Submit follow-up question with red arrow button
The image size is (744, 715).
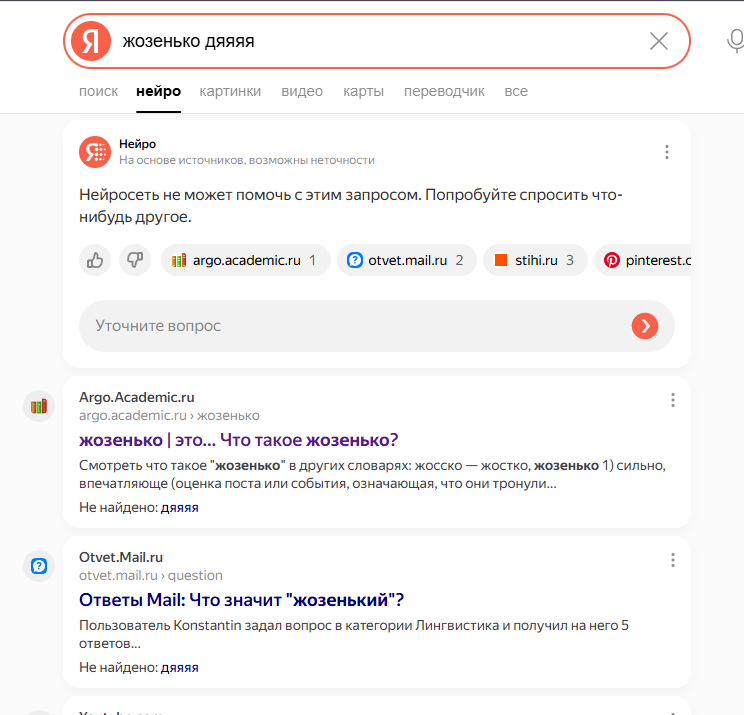(x=644, y=326)
